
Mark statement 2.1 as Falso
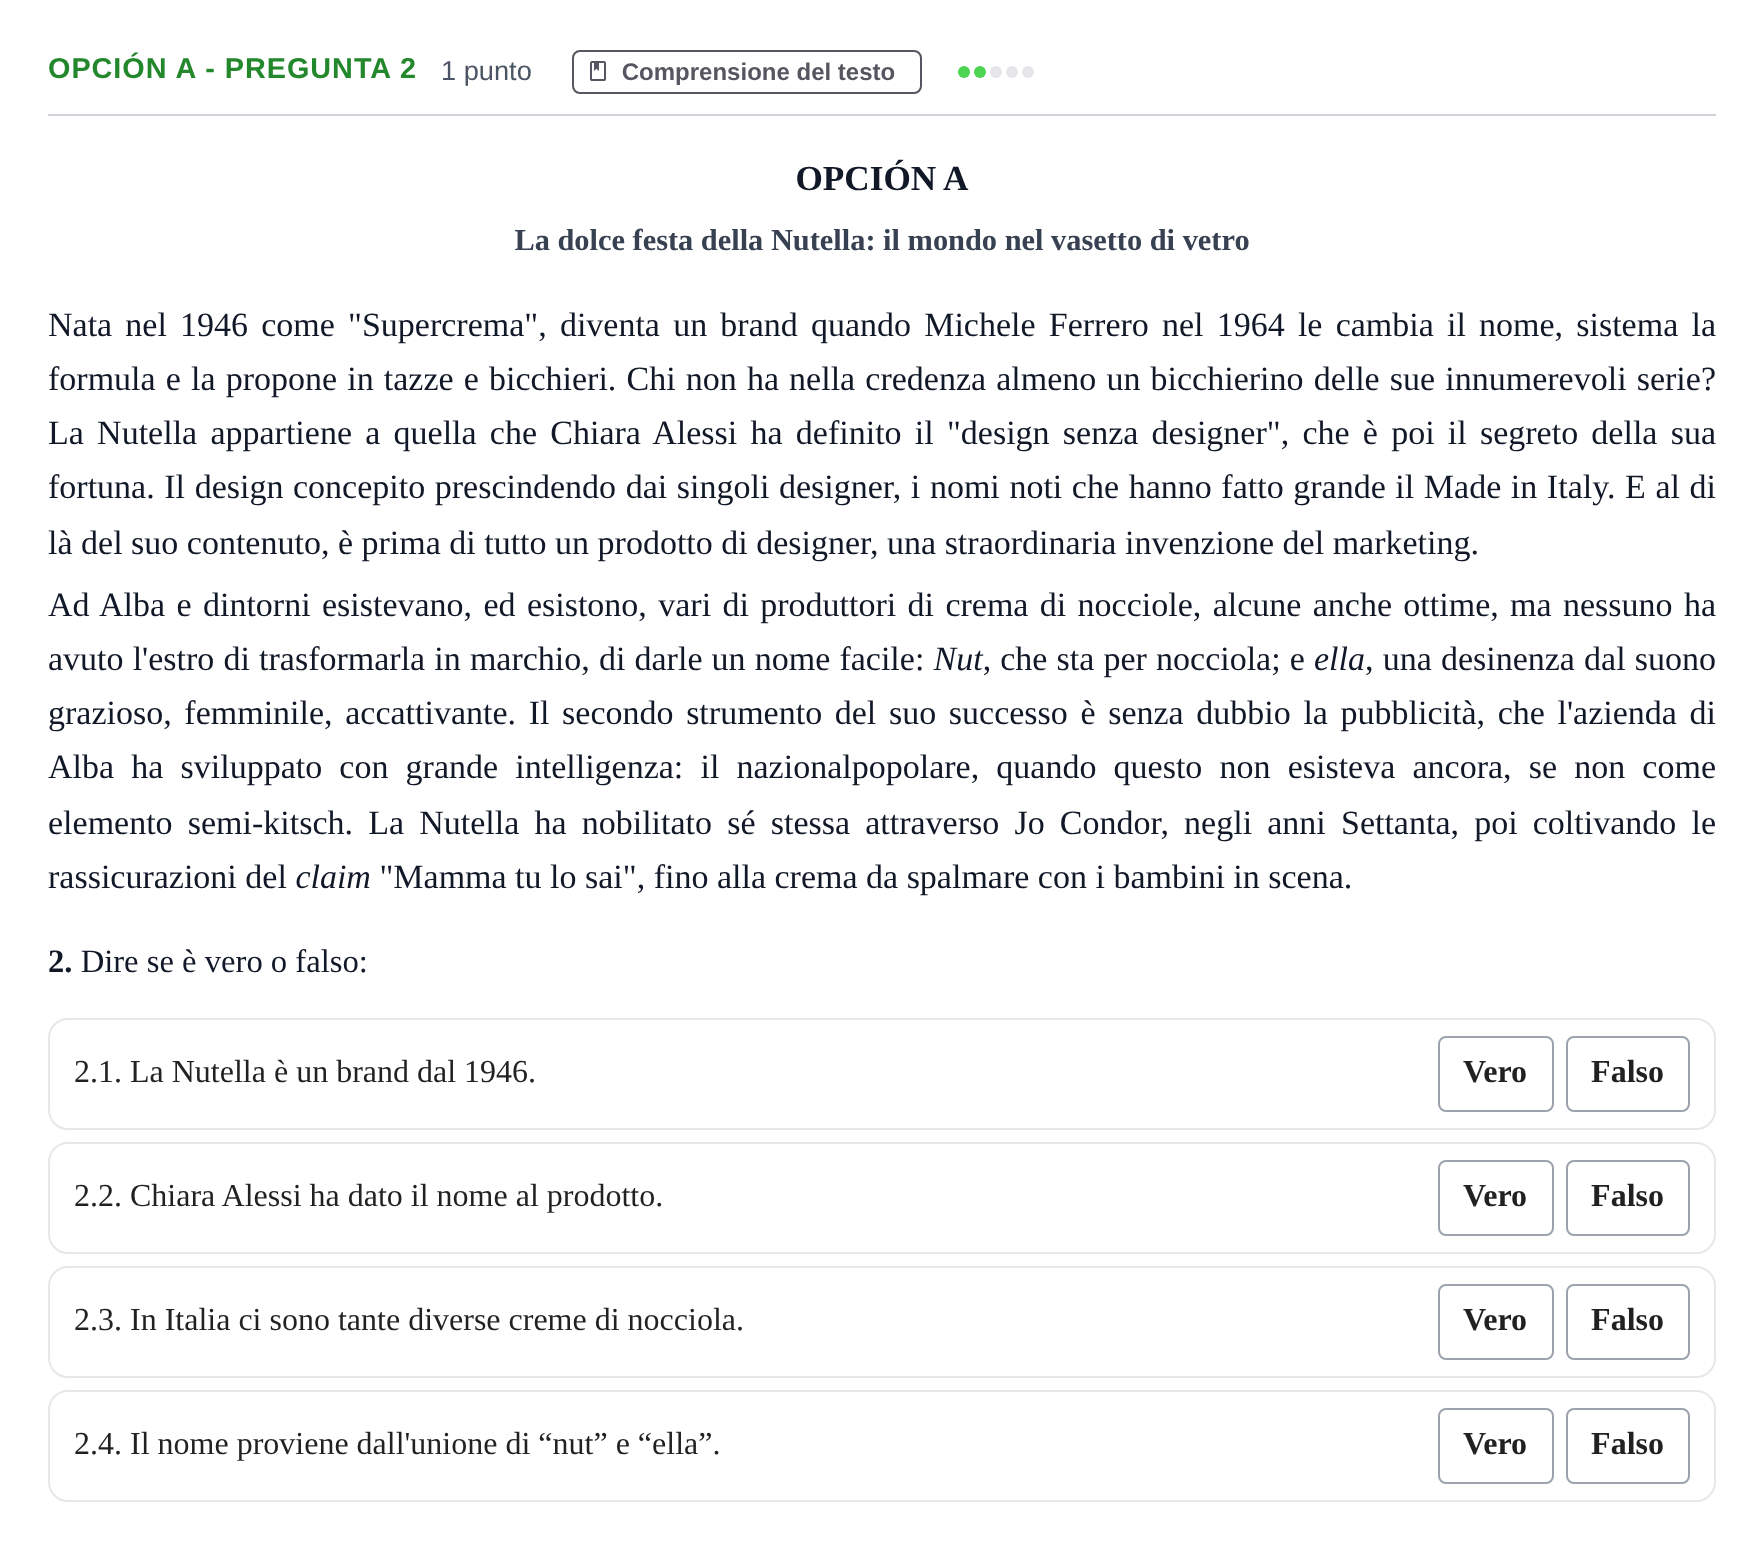pos(1627,1073)
